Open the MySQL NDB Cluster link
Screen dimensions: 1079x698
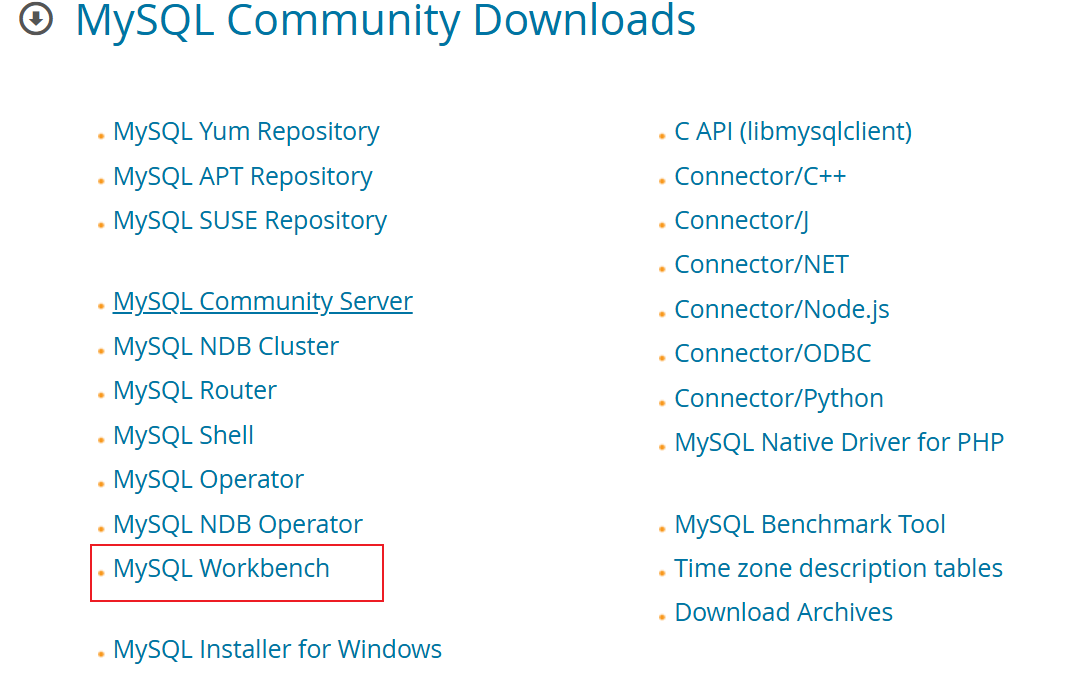click(x=226, y=346)
